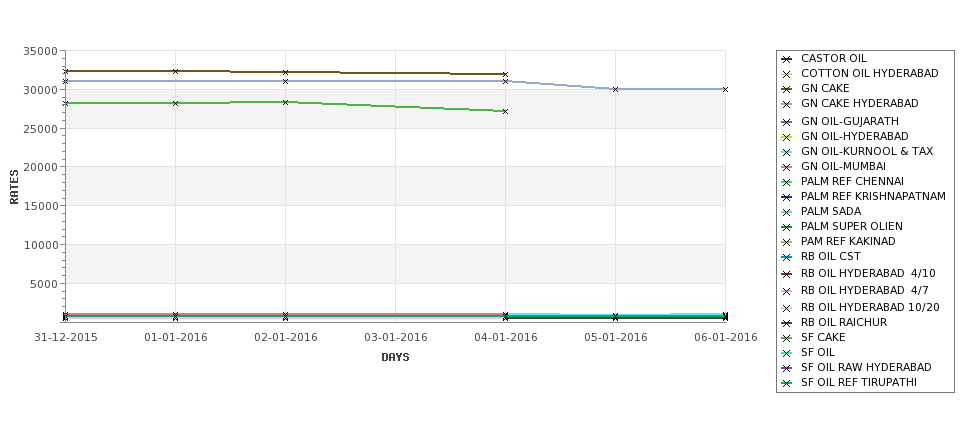Click the SF OIL legend marker
The image size is (975, 429).
tap(787, 353)
